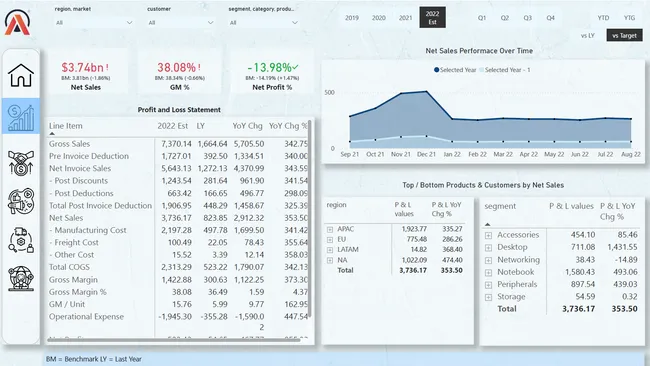
Task: Expand the Notebook segment row
Action: (488, 273)
